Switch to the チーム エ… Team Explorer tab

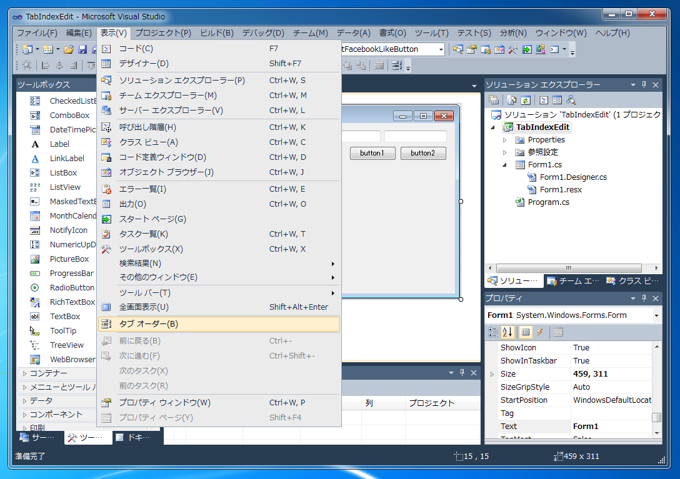[572, 281]
